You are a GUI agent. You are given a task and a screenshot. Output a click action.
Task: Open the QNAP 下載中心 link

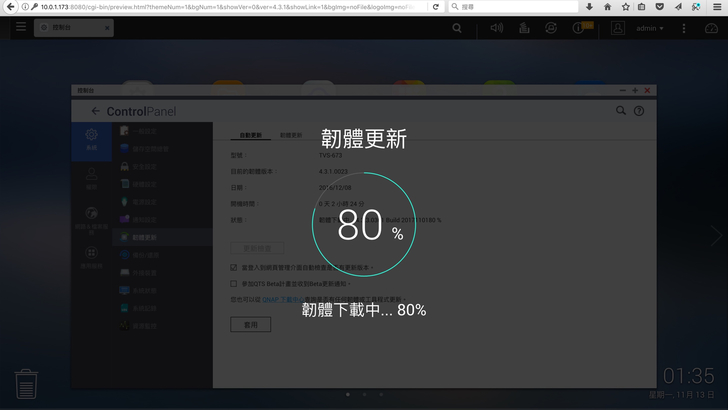pyautogui.click(x=280, y=298)
